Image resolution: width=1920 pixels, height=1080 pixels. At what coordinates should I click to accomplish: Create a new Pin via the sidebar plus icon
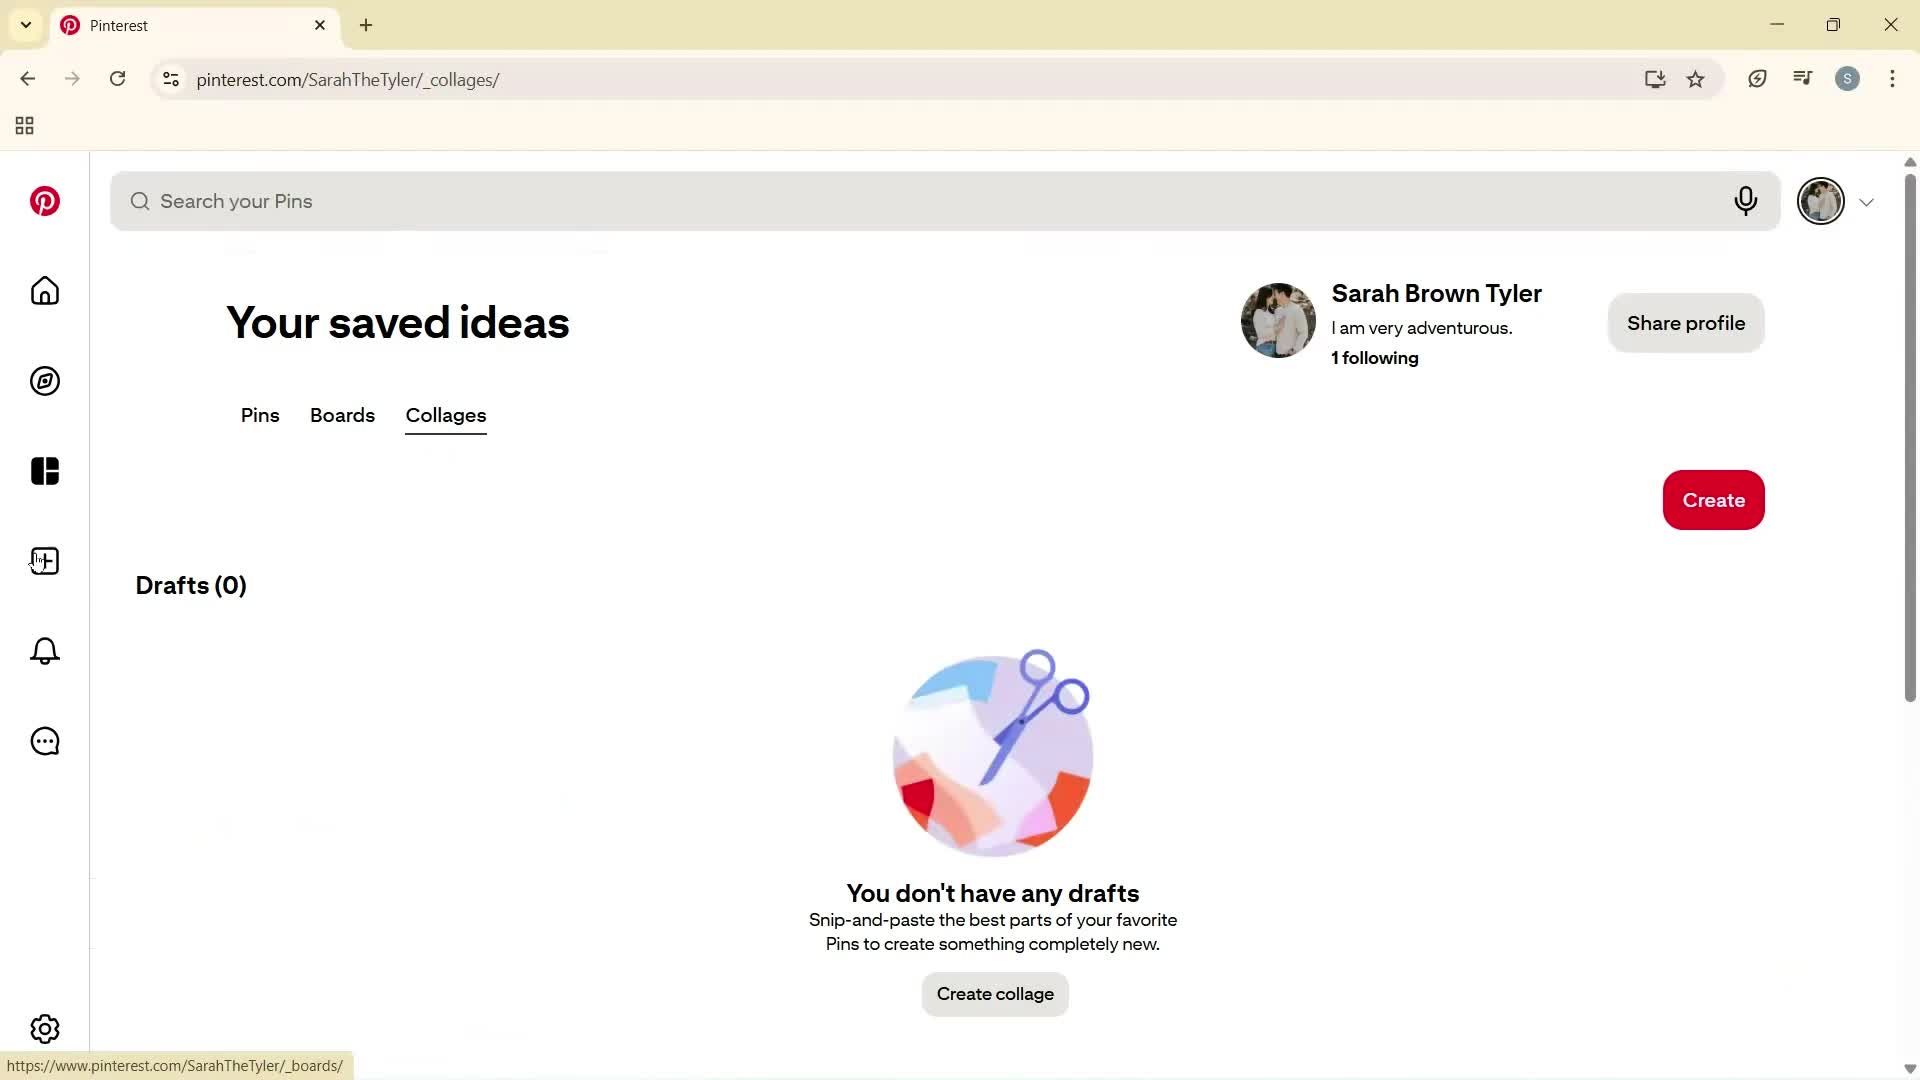[x=44, y=561]
